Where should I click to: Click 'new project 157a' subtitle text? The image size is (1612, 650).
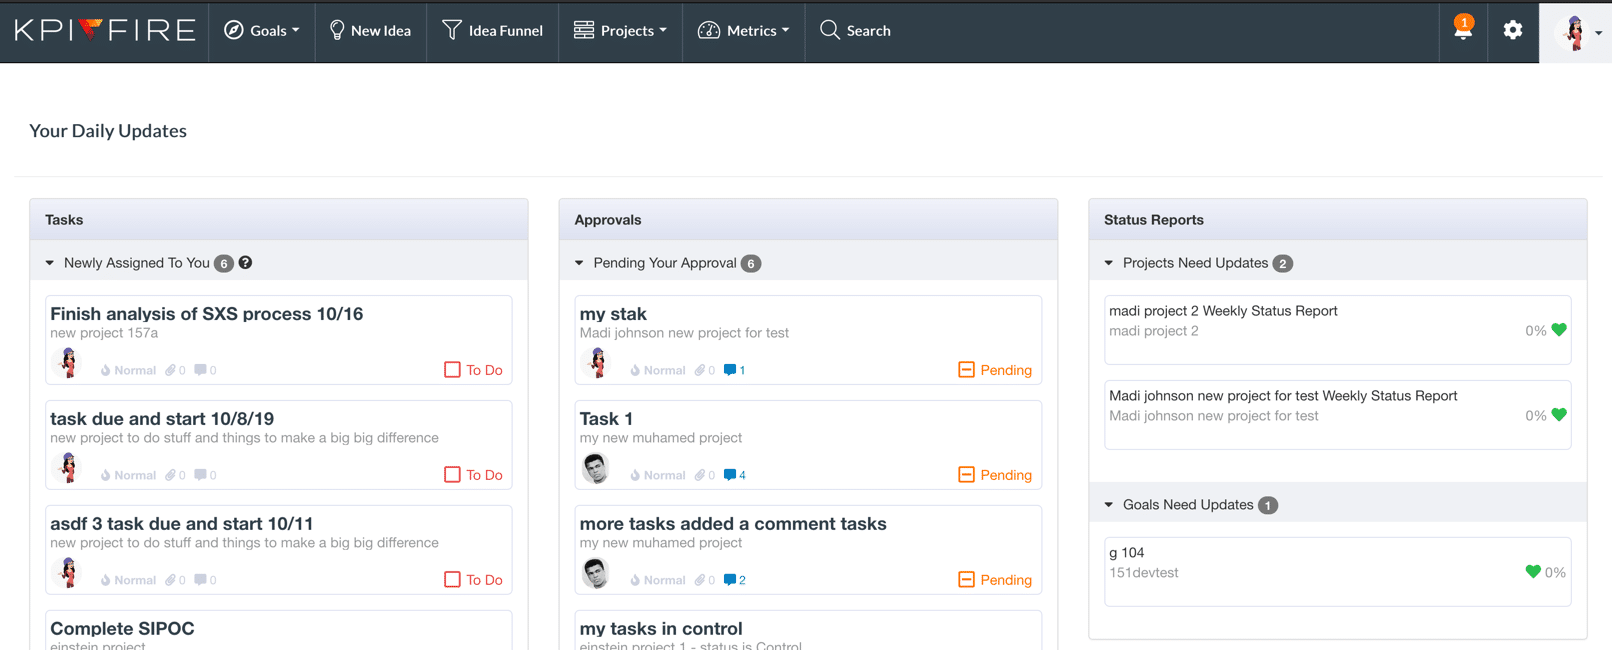104,333
